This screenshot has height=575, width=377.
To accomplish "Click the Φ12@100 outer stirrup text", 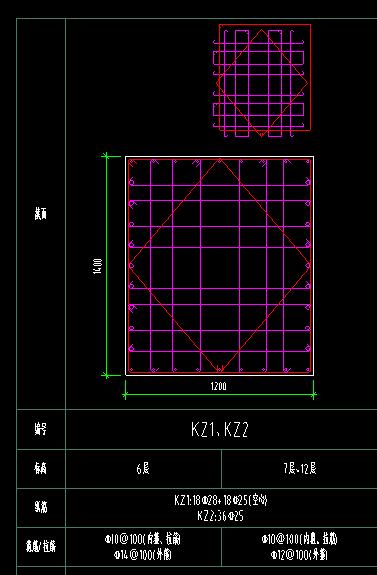I will (x=299, y=555).
